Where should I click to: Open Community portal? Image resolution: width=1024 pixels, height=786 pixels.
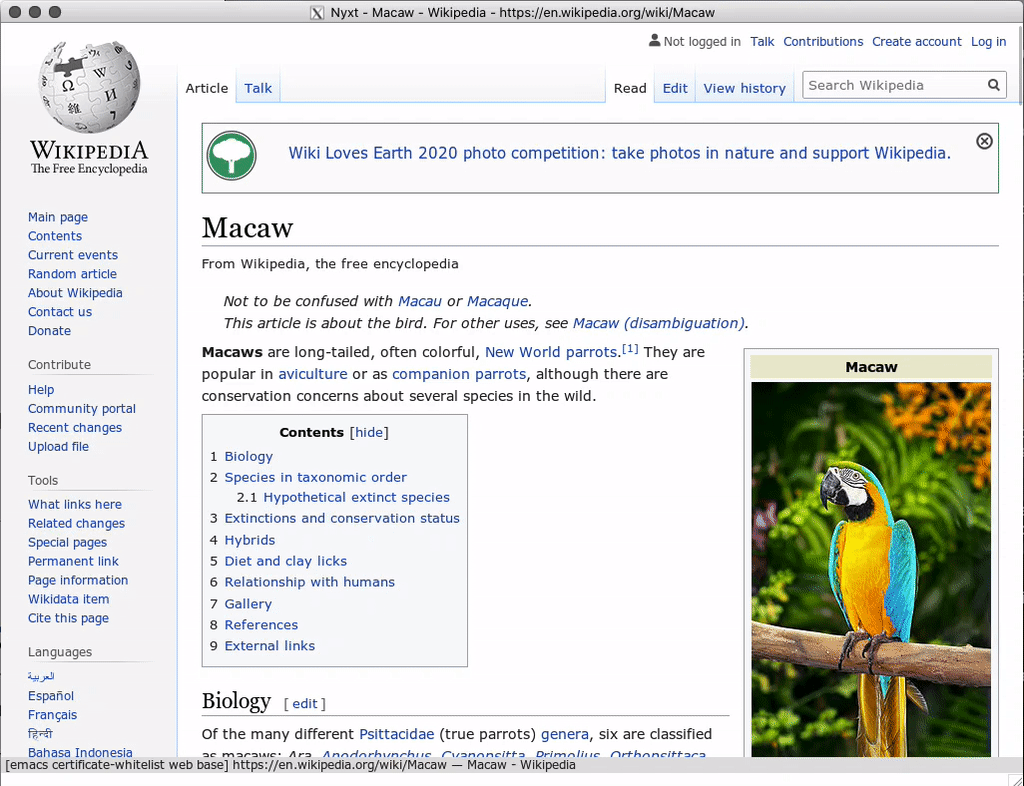click(82, 409)
